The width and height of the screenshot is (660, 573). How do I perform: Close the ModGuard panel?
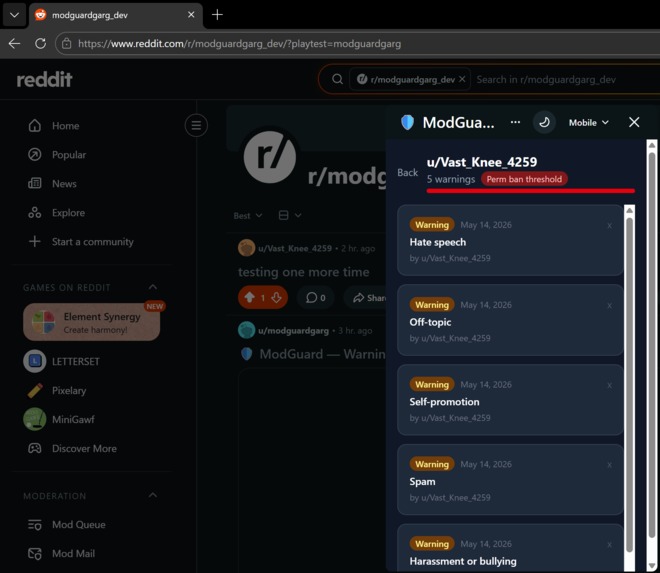click(x=634, y=123)
